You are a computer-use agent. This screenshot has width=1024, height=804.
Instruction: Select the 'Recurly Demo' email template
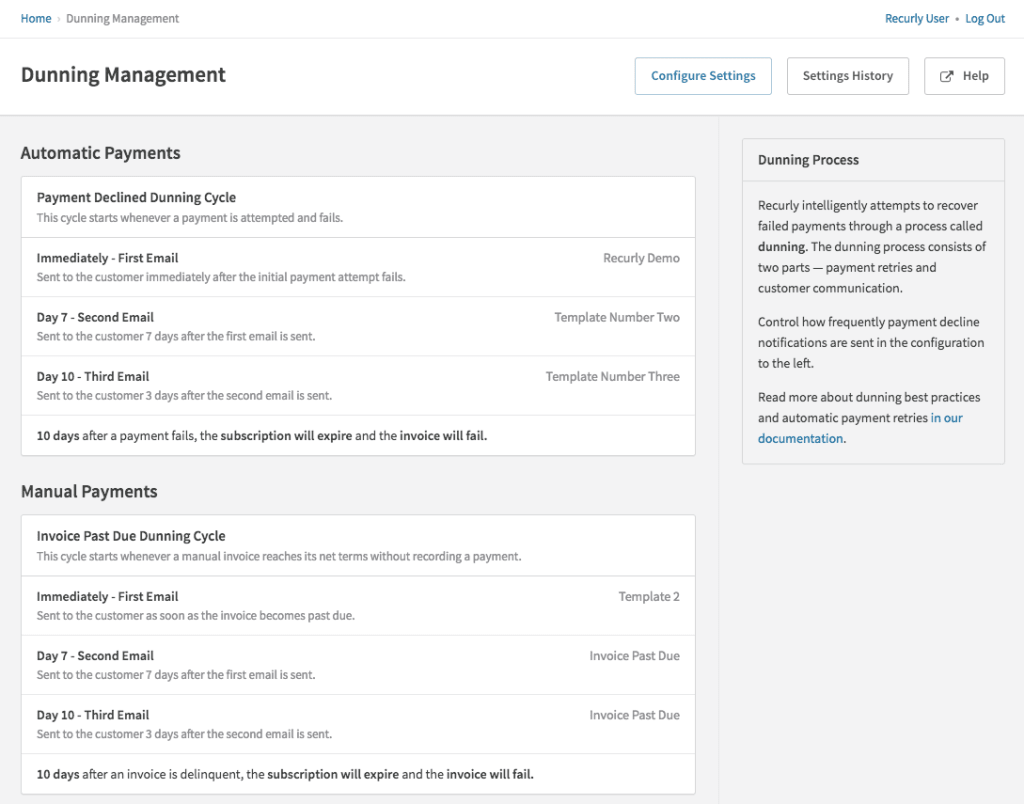point(641,257)
